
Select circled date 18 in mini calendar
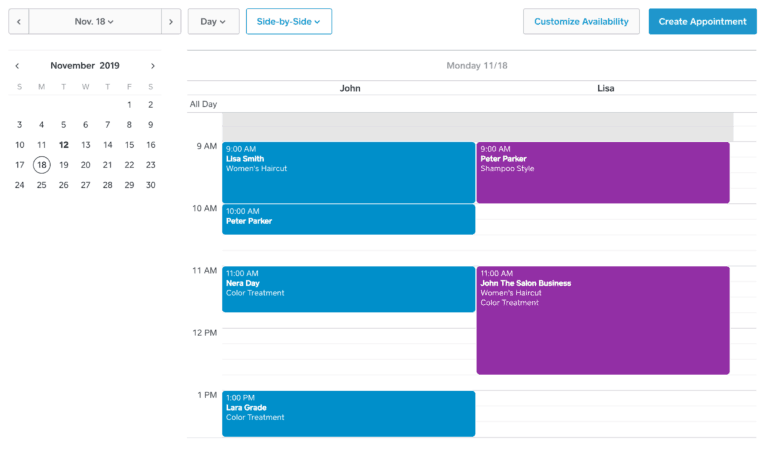click(41, 165)
